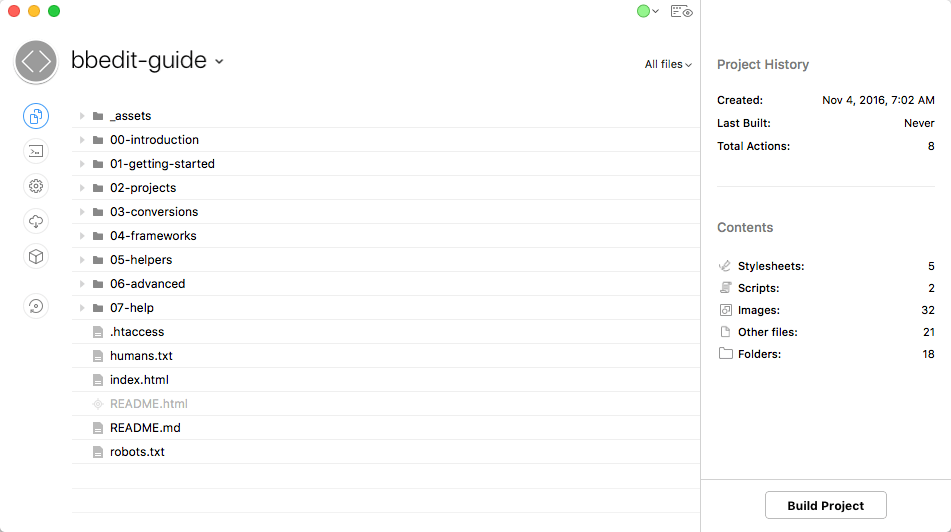Click the green server status indicator
Image resolution: width=951 pixels, height=532 pixels.
click(x=643, y=11)
